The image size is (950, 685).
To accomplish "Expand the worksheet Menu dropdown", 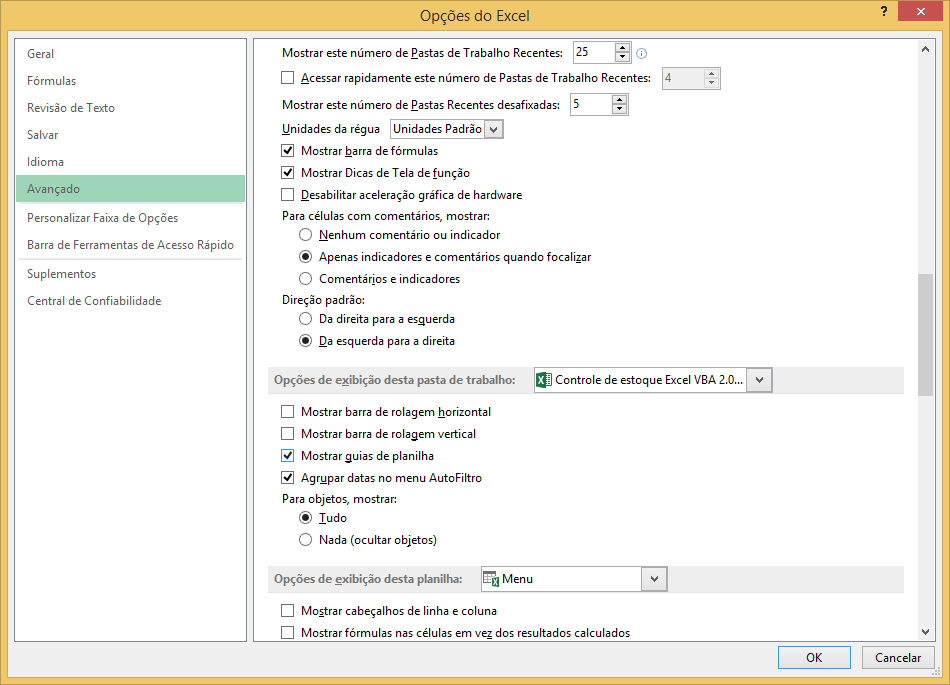I will tap(654, 579).
